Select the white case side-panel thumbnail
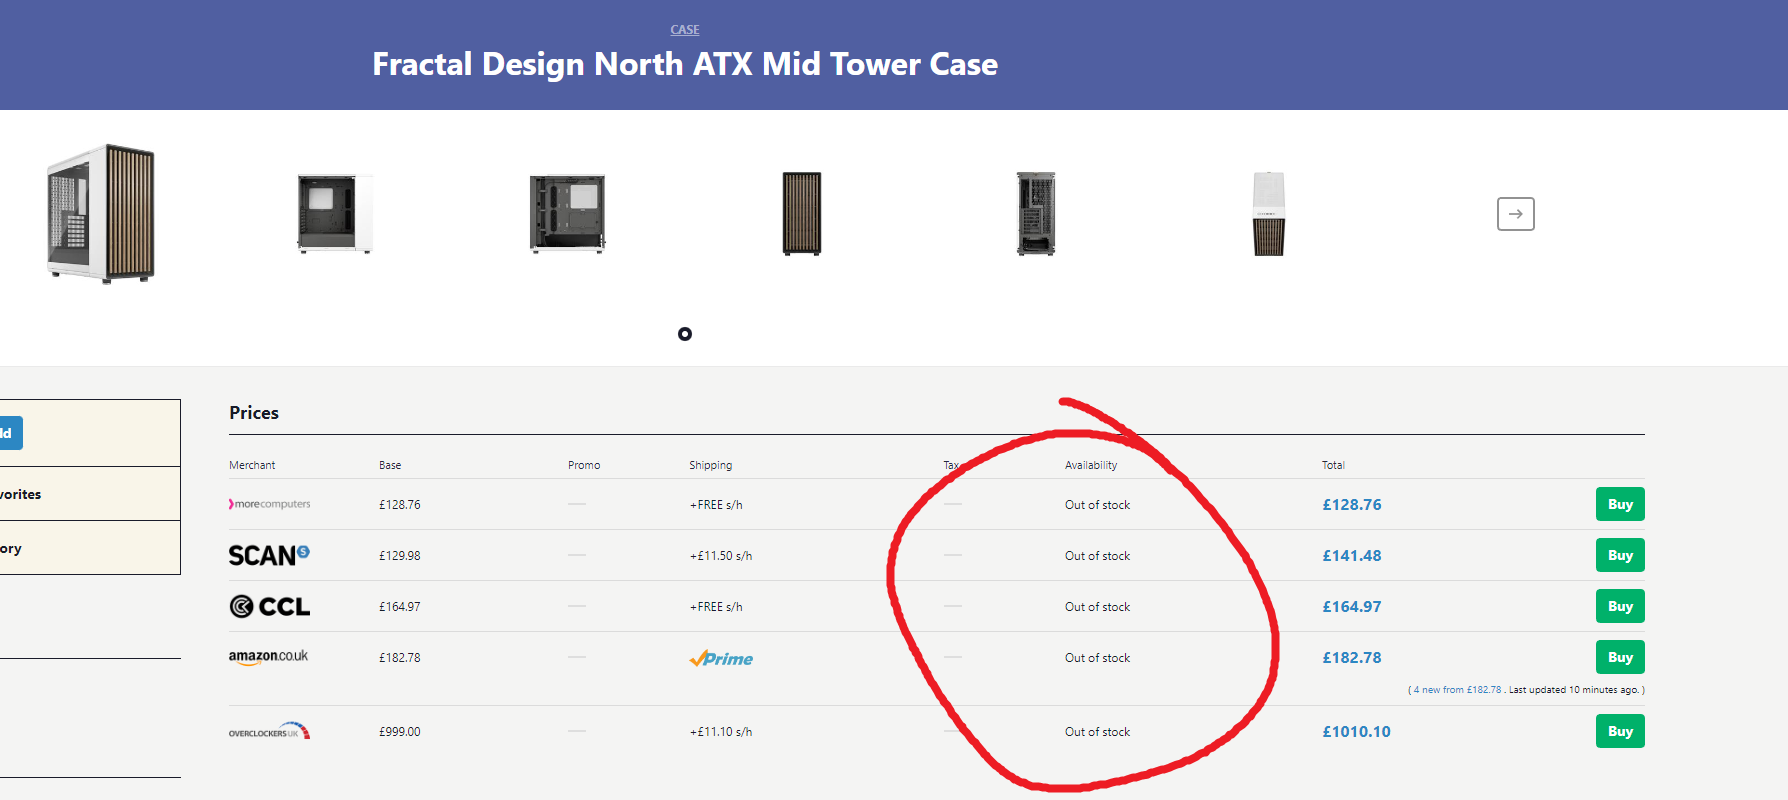 [x=335, y=214]
